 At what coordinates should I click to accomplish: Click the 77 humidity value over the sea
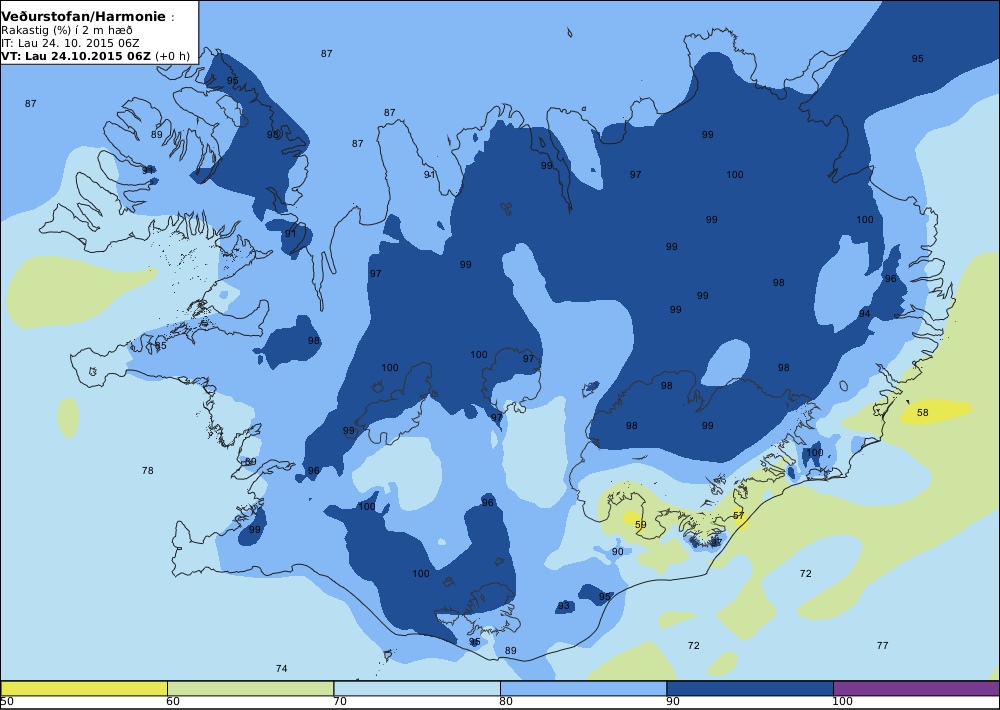click(882, 646)
